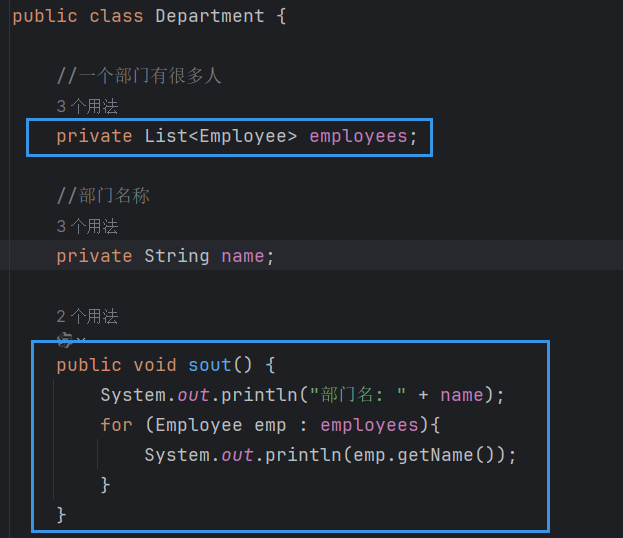Click 'println' in the emp.getName line

303,455
